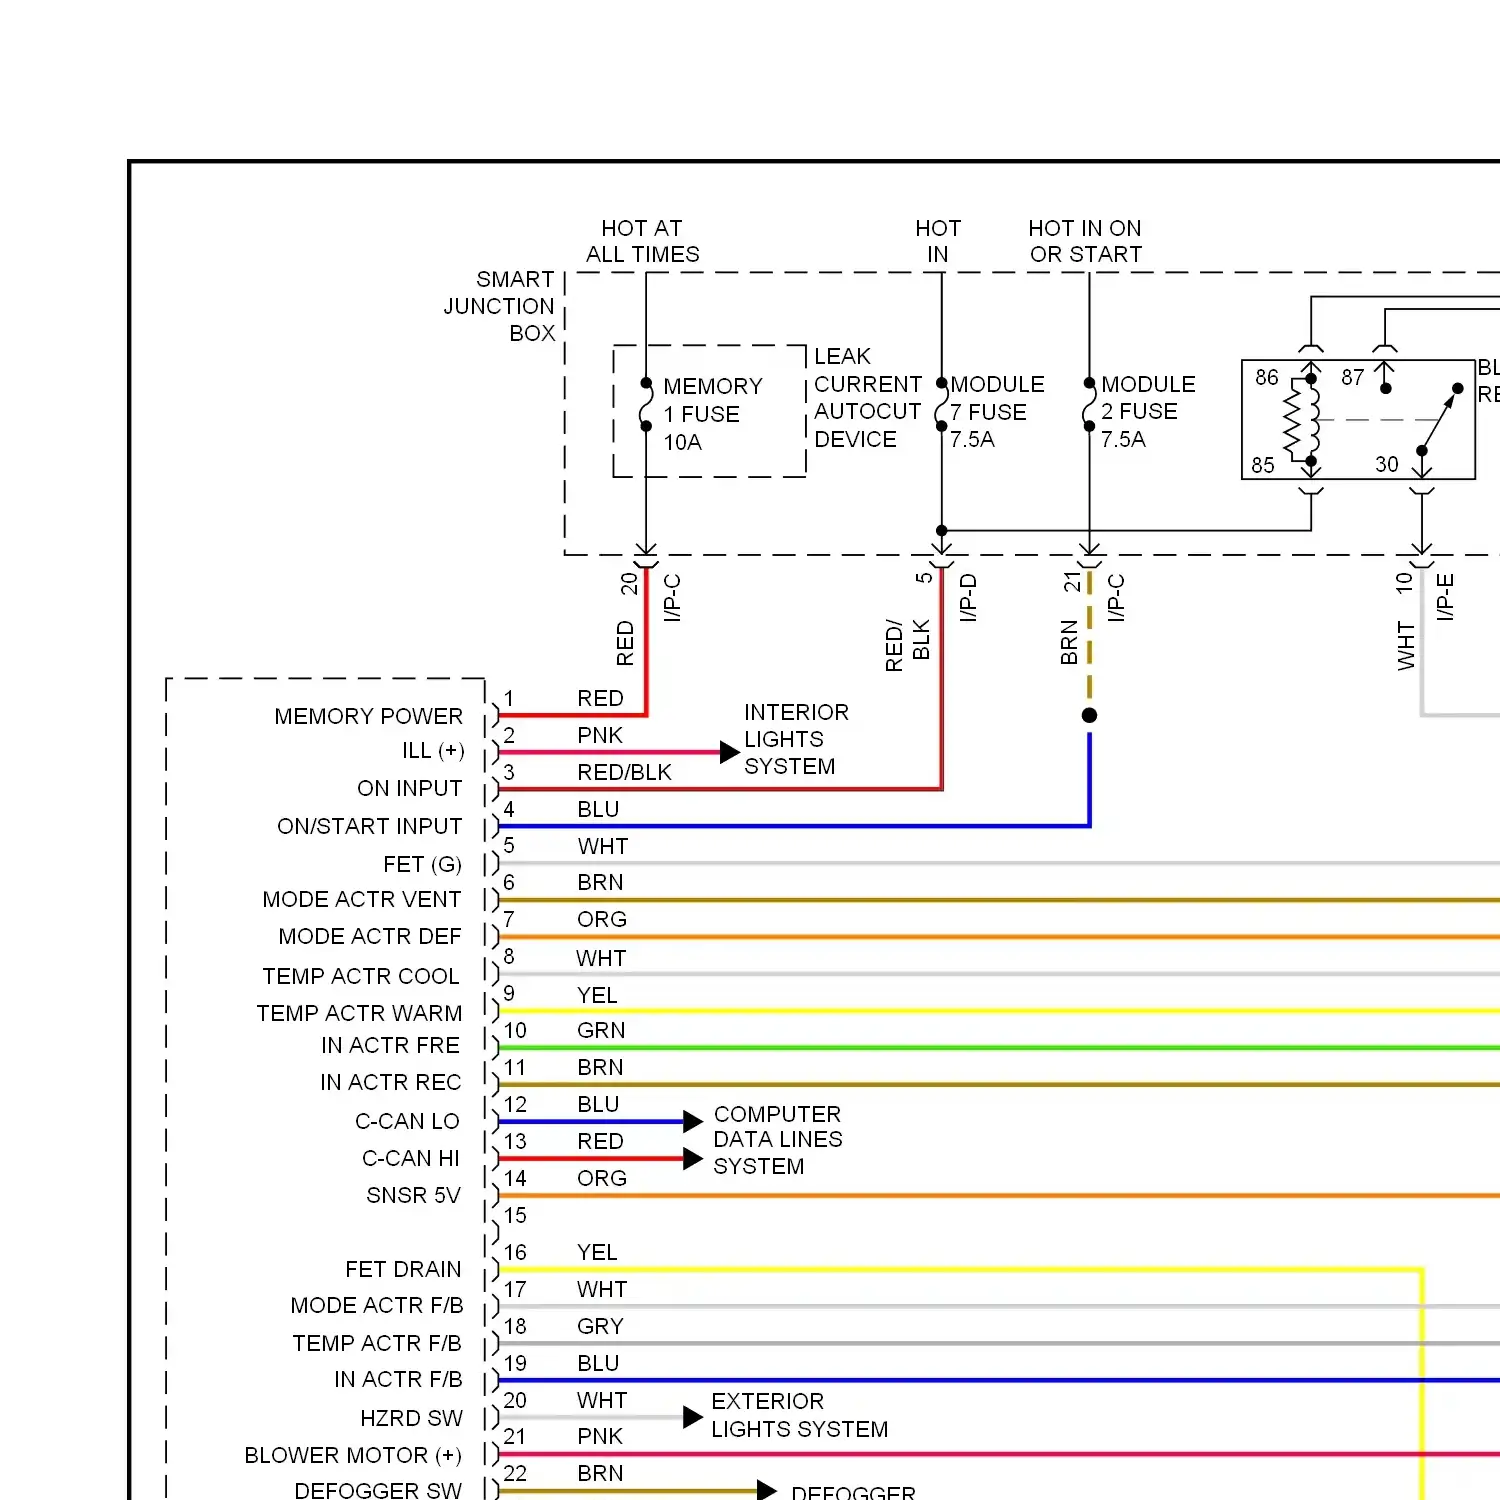This screenshot has width=1500, height=1500.
Task: Click the MEMORY POWER pin label
Action: [x=368, y=716]
